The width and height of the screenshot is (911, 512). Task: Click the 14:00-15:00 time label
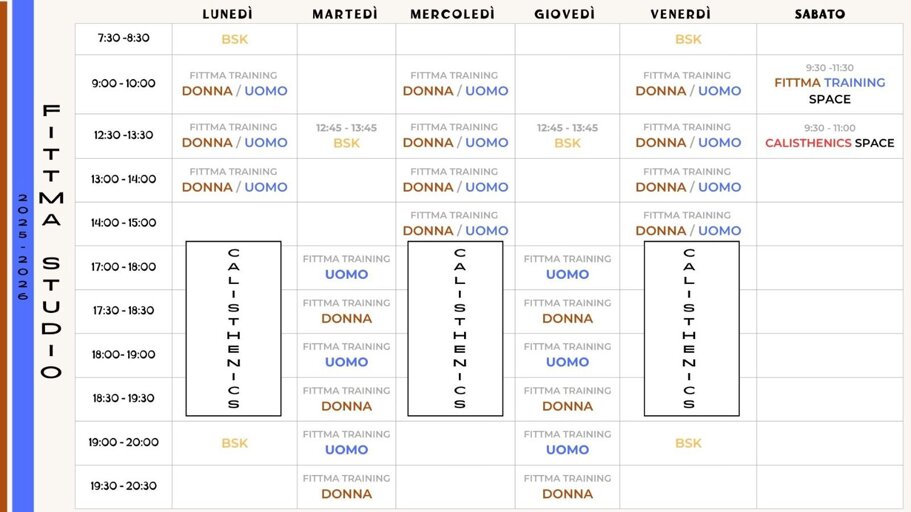(x=123, y=222)
